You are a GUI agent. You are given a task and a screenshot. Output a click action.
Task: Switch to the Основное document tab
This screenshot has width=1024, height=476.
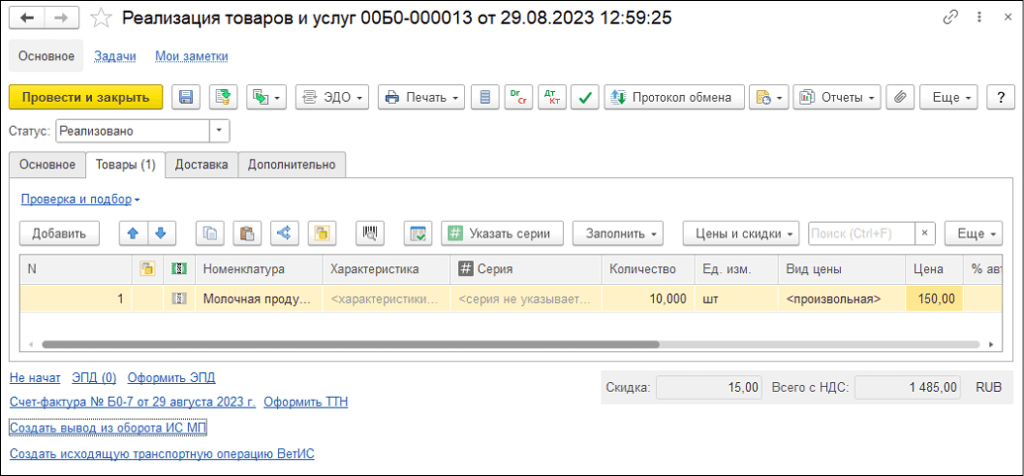point(47,165)
